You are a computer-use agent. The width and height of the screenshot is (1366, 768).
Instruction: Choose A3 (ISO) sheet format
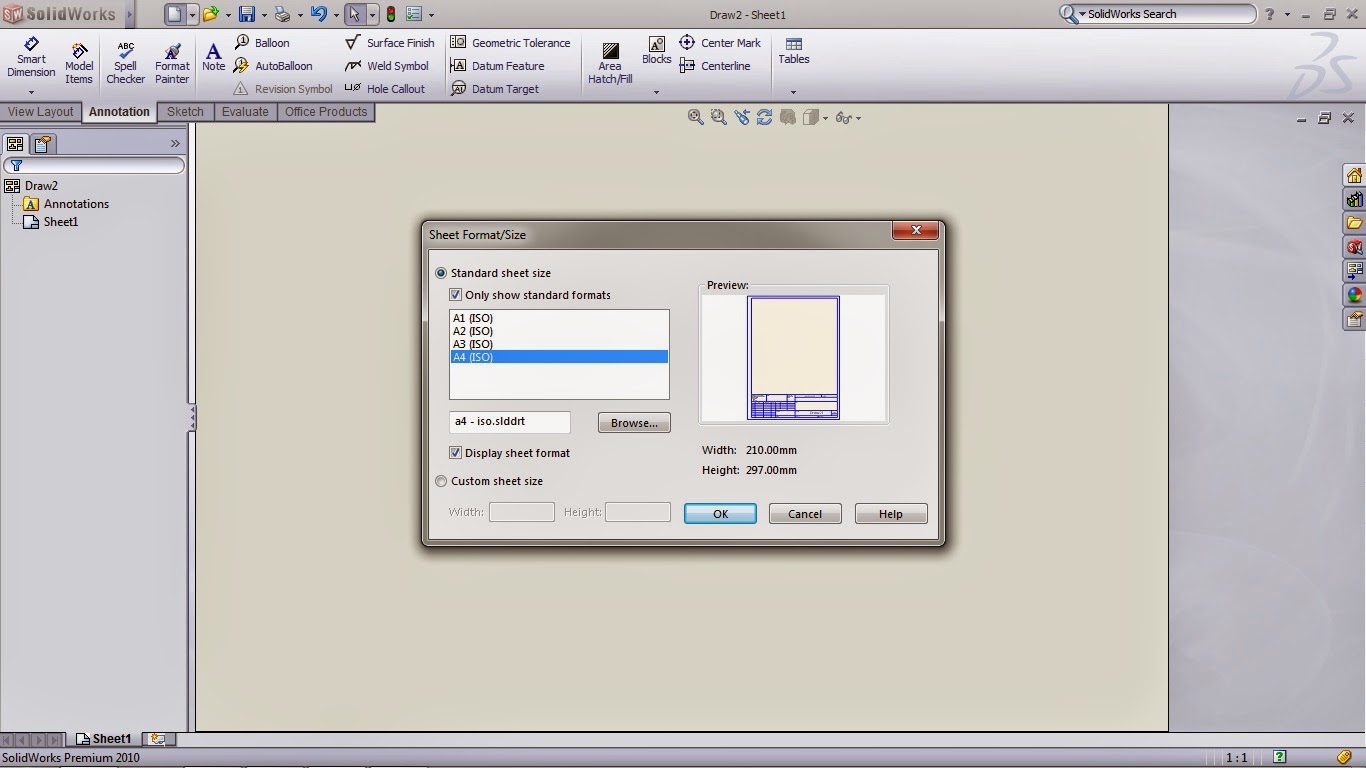click(559, 344)
